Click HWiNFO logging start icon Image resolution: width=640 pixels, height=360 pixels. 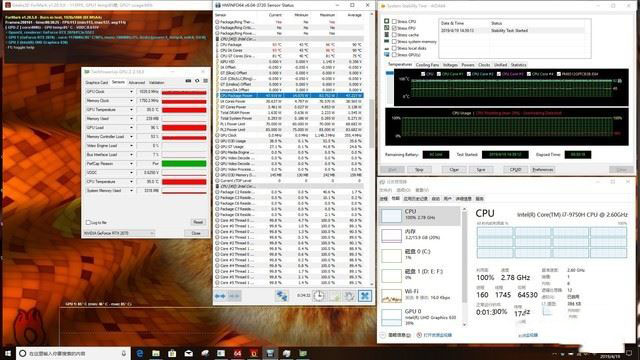click(334, 296)
